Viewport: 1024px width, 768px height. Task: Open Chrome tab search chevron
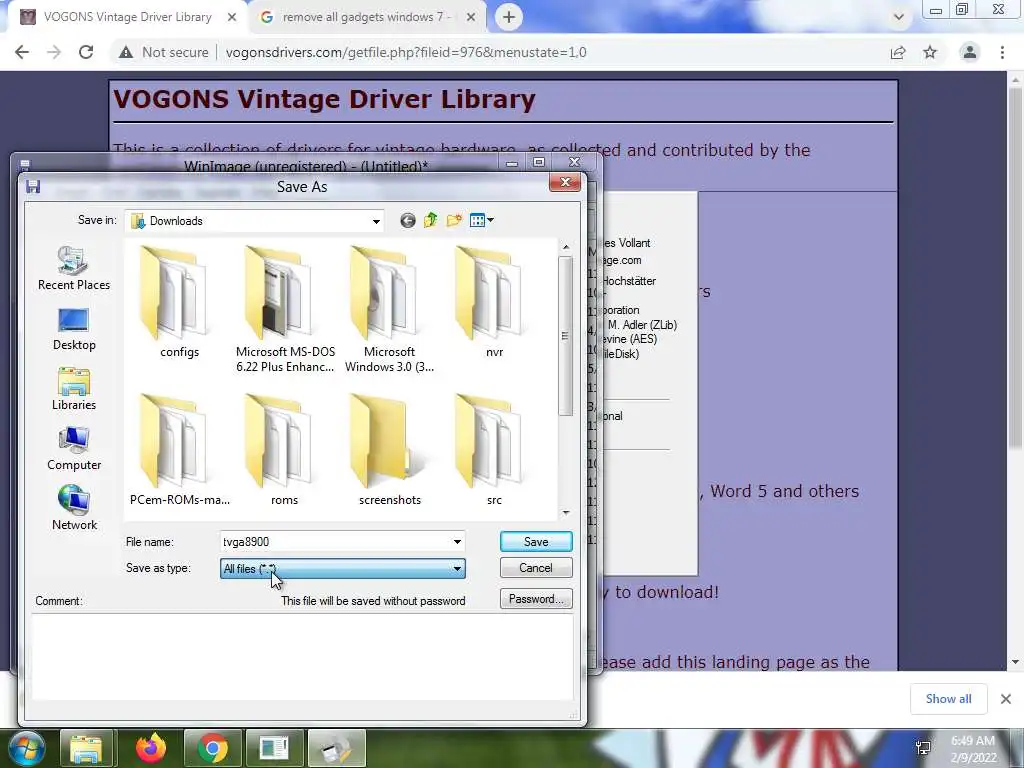(899, 17)
